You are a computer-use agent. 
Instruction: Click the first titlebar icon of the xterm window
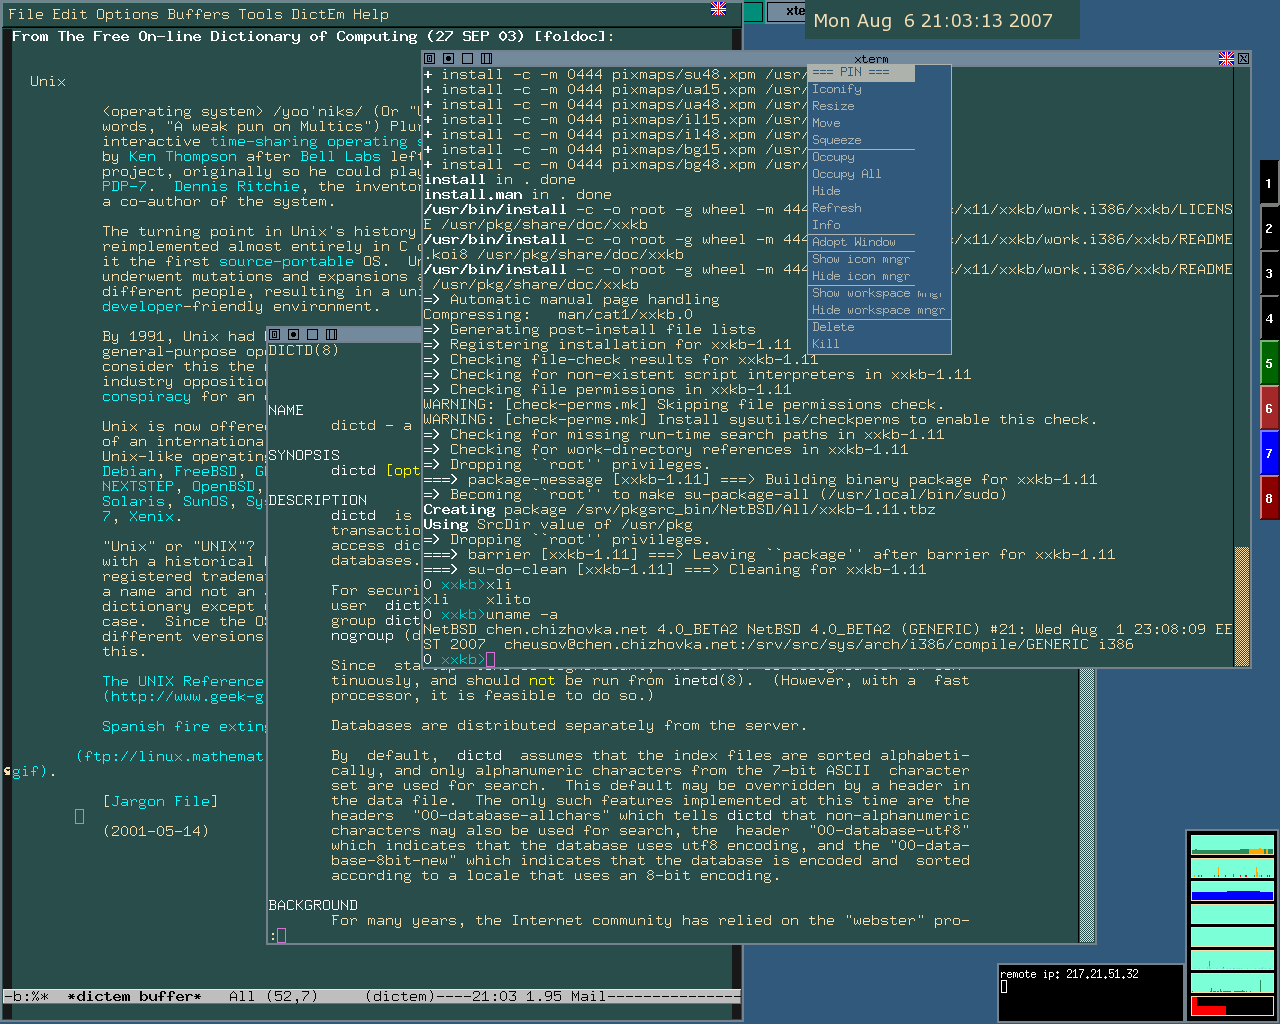pyautogui.click(x=430, y=59)
